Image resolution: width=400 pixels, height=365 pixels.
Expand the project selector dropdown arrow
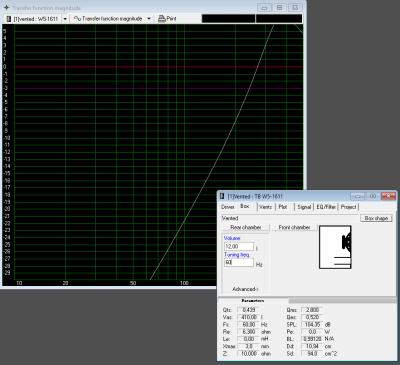tap(65, 19)
